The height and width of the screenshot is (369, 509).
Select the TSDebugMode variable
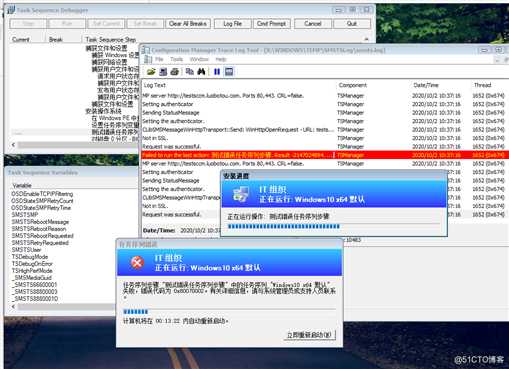[30, 257]
